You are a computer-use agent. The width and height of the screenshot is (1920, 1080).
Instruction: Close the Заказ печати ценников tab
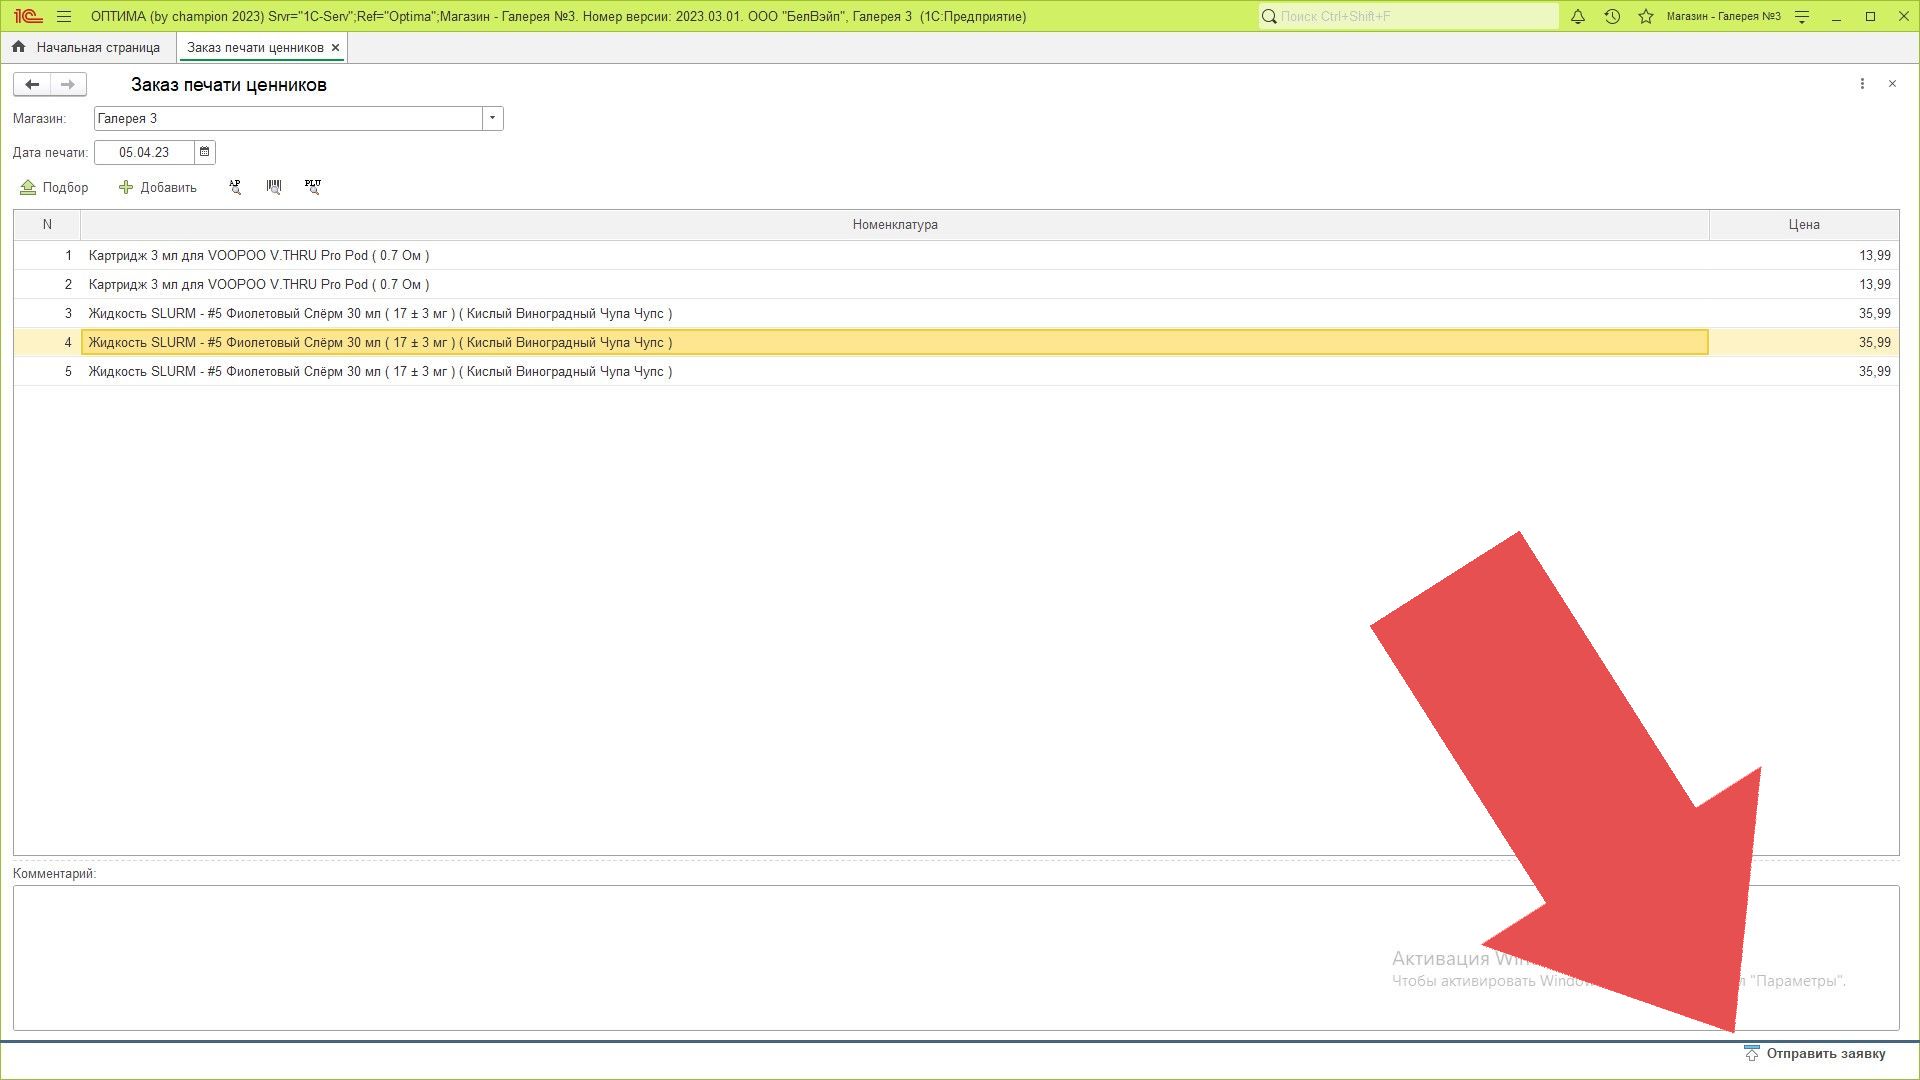click(335, 47)
